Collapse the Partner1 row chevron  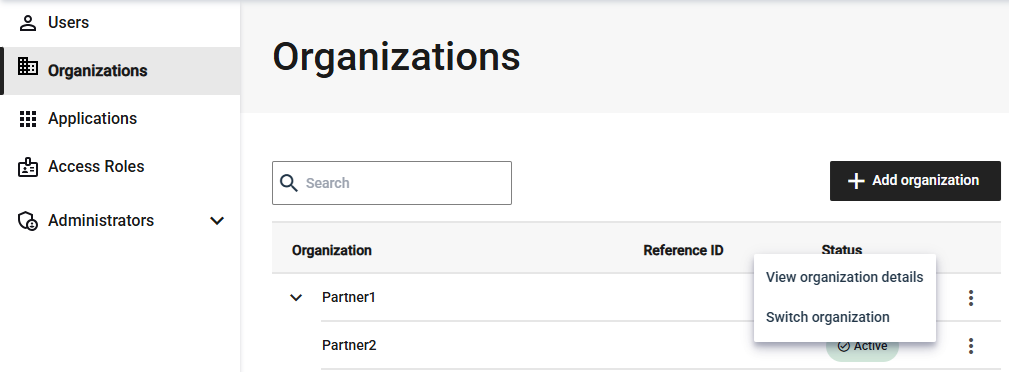[296, 297]
